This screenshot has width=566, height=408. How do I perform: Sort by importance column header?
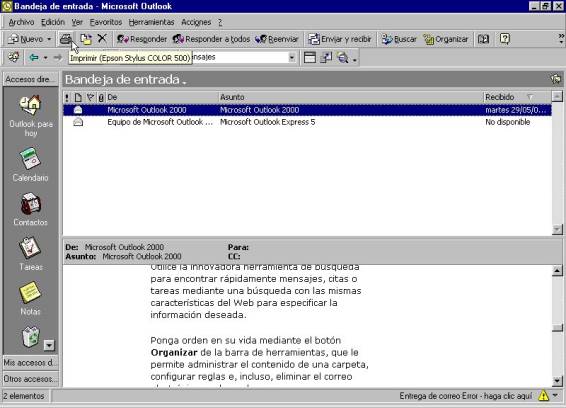(x=67, y=97)
